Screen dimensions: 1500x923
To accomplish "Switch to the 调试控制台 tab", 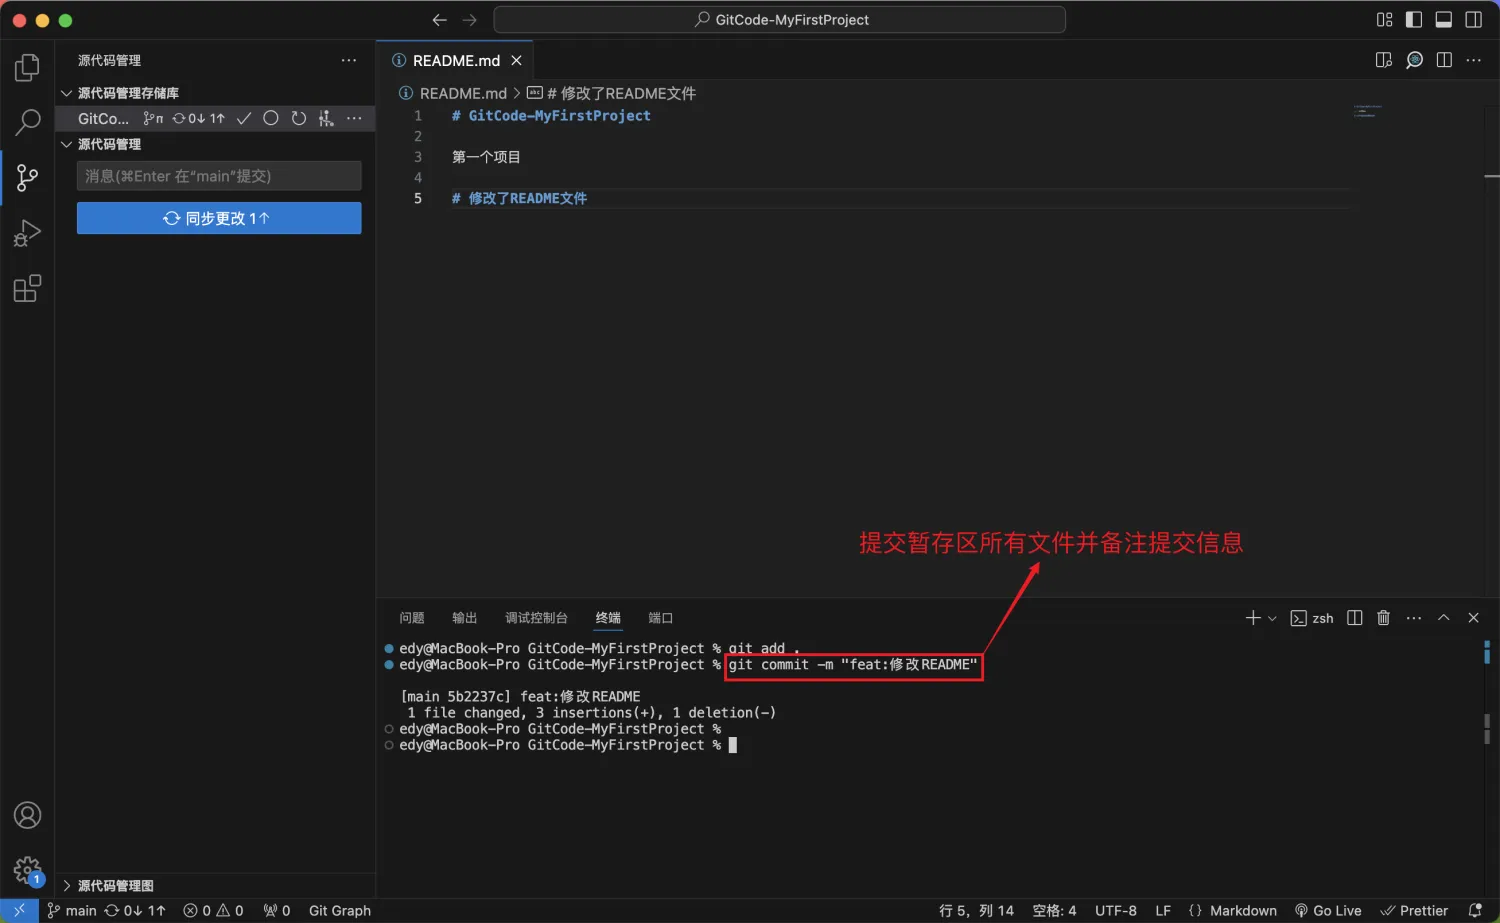I will point(536,618).
